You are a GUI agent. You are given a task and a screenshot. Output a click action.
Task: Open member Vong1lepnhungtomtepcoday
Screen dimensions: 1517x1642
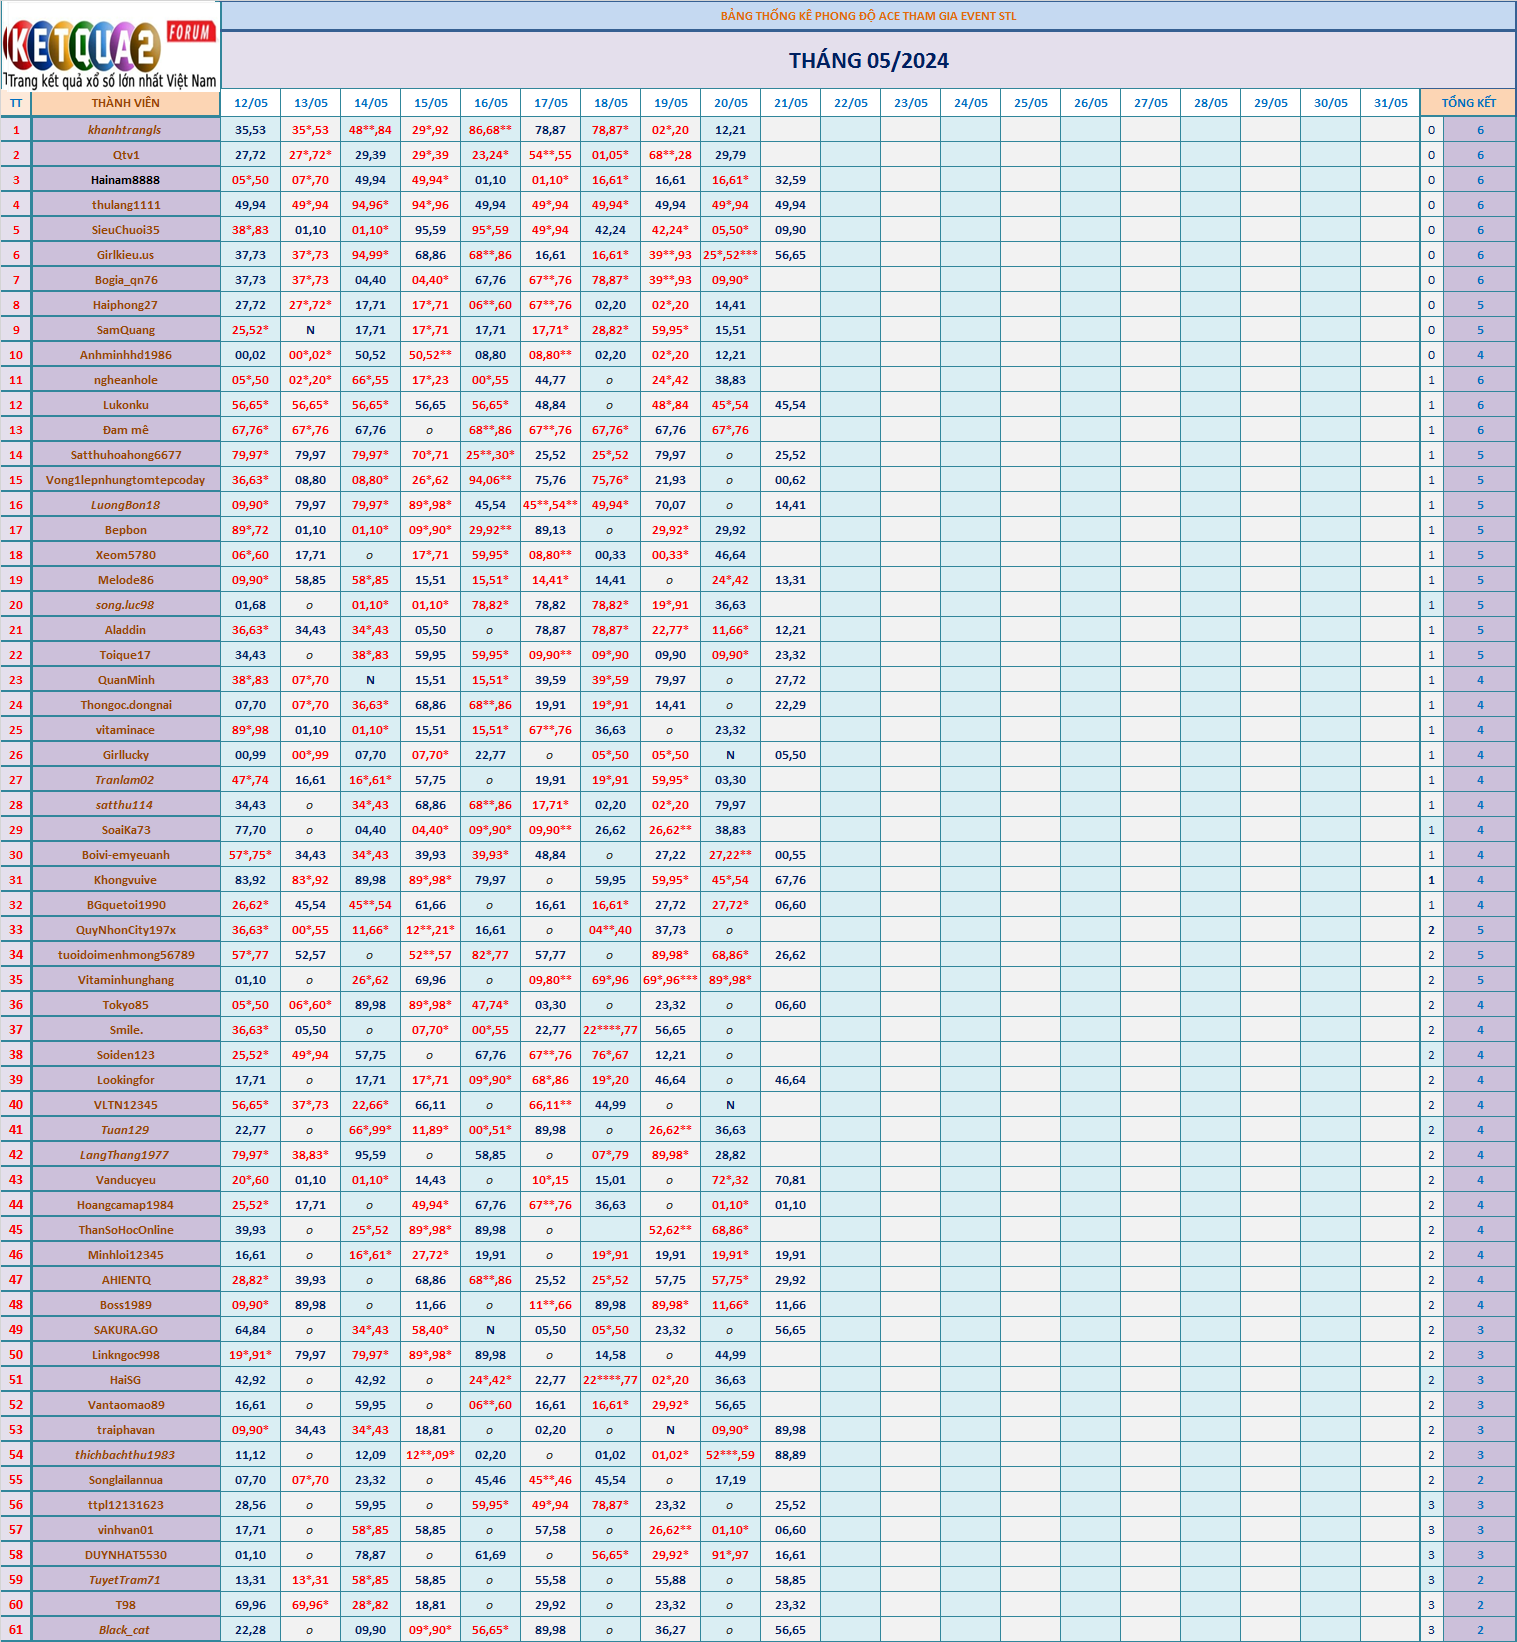[125, 480]
